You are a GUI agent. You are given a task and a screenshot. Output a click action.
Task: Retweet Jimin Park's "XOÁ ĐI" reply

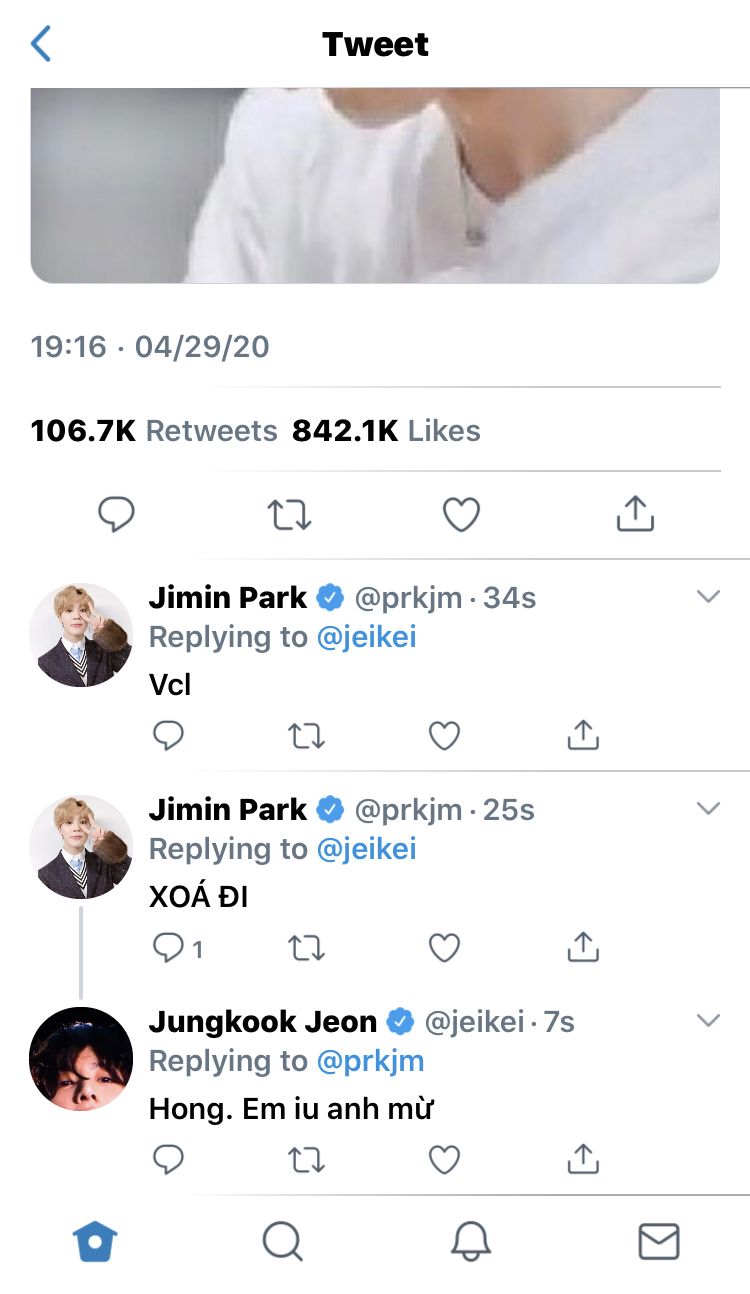point(306,948)
